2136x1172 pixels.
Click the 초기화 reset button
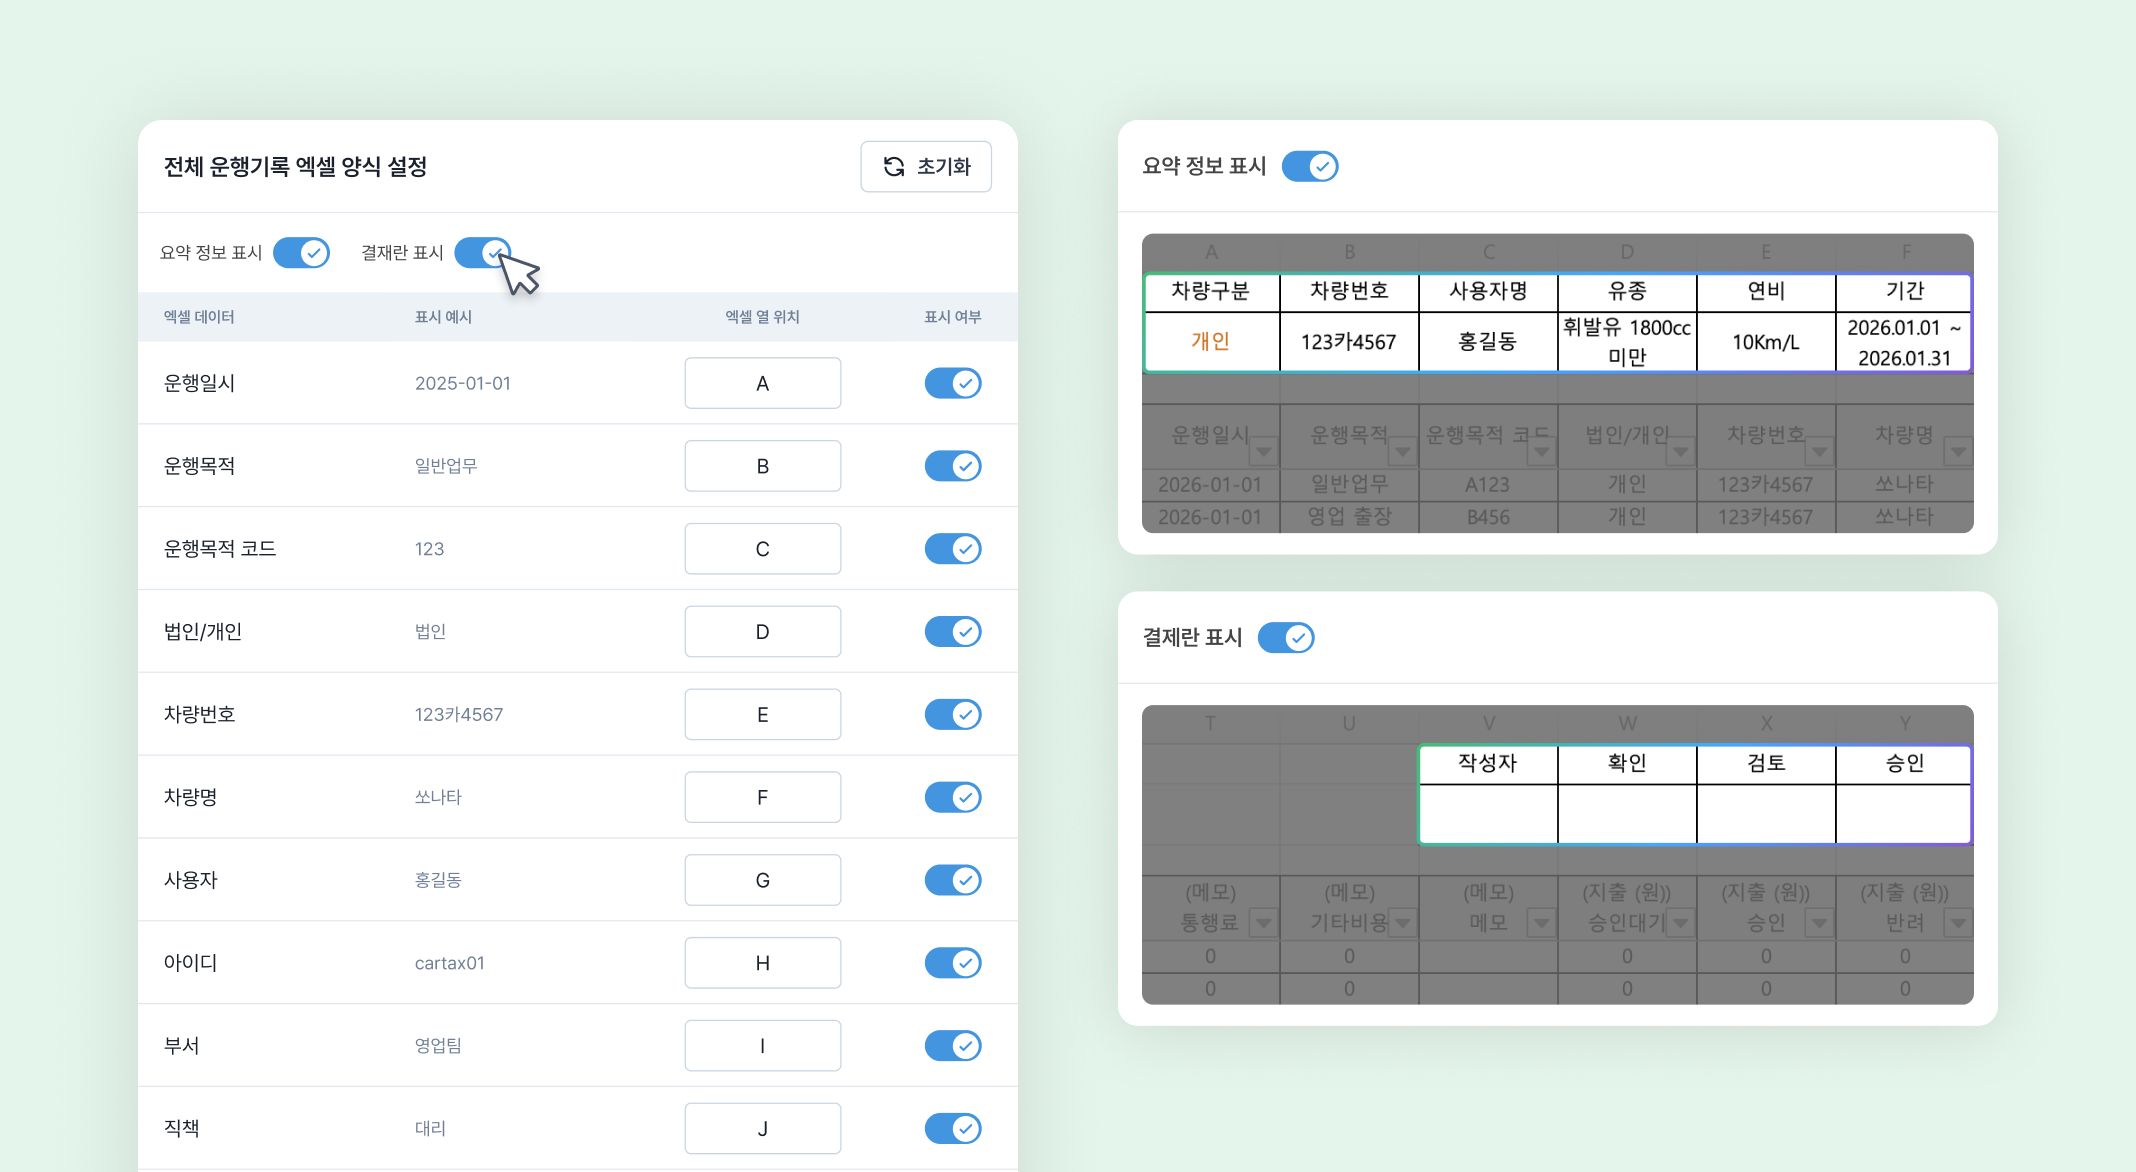(925, 166)
